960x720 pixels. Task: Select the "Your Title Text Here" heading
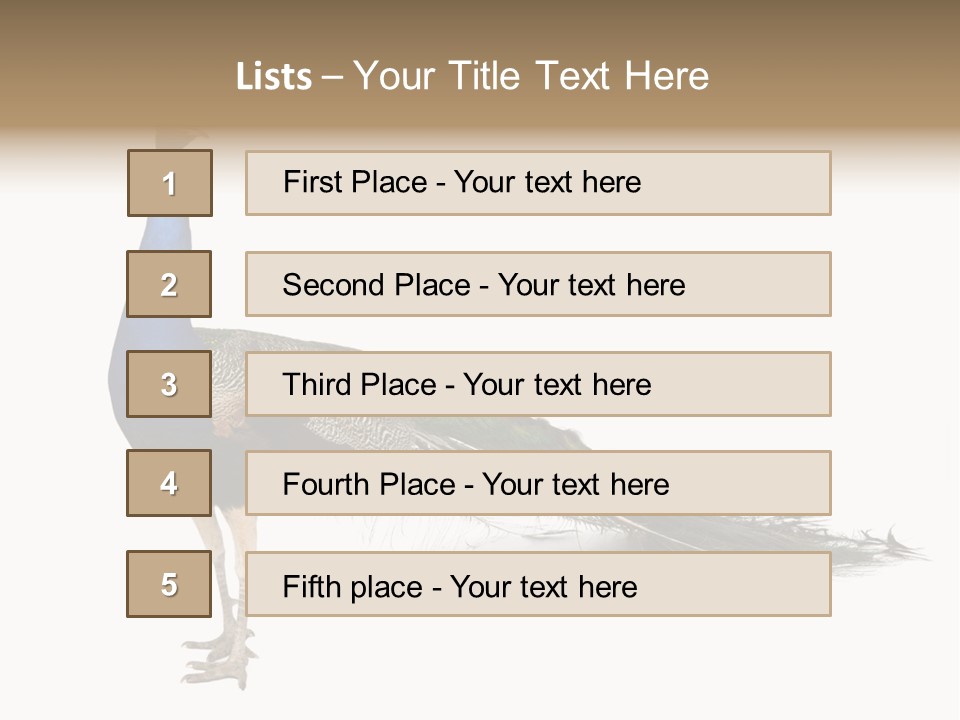coord(531,77)
